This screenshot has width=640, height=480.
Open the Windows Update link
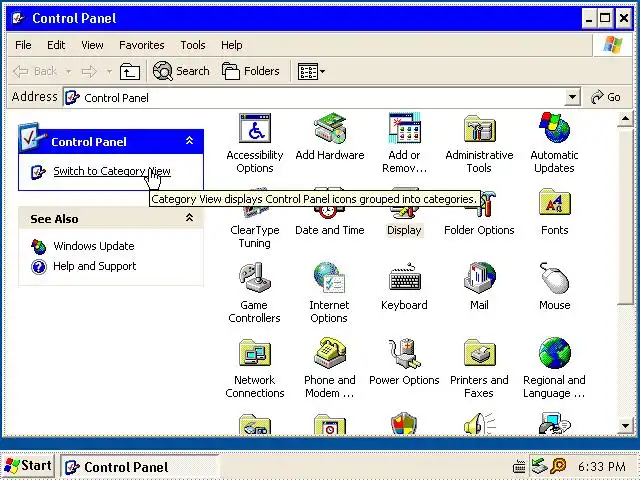pos(93,246)
